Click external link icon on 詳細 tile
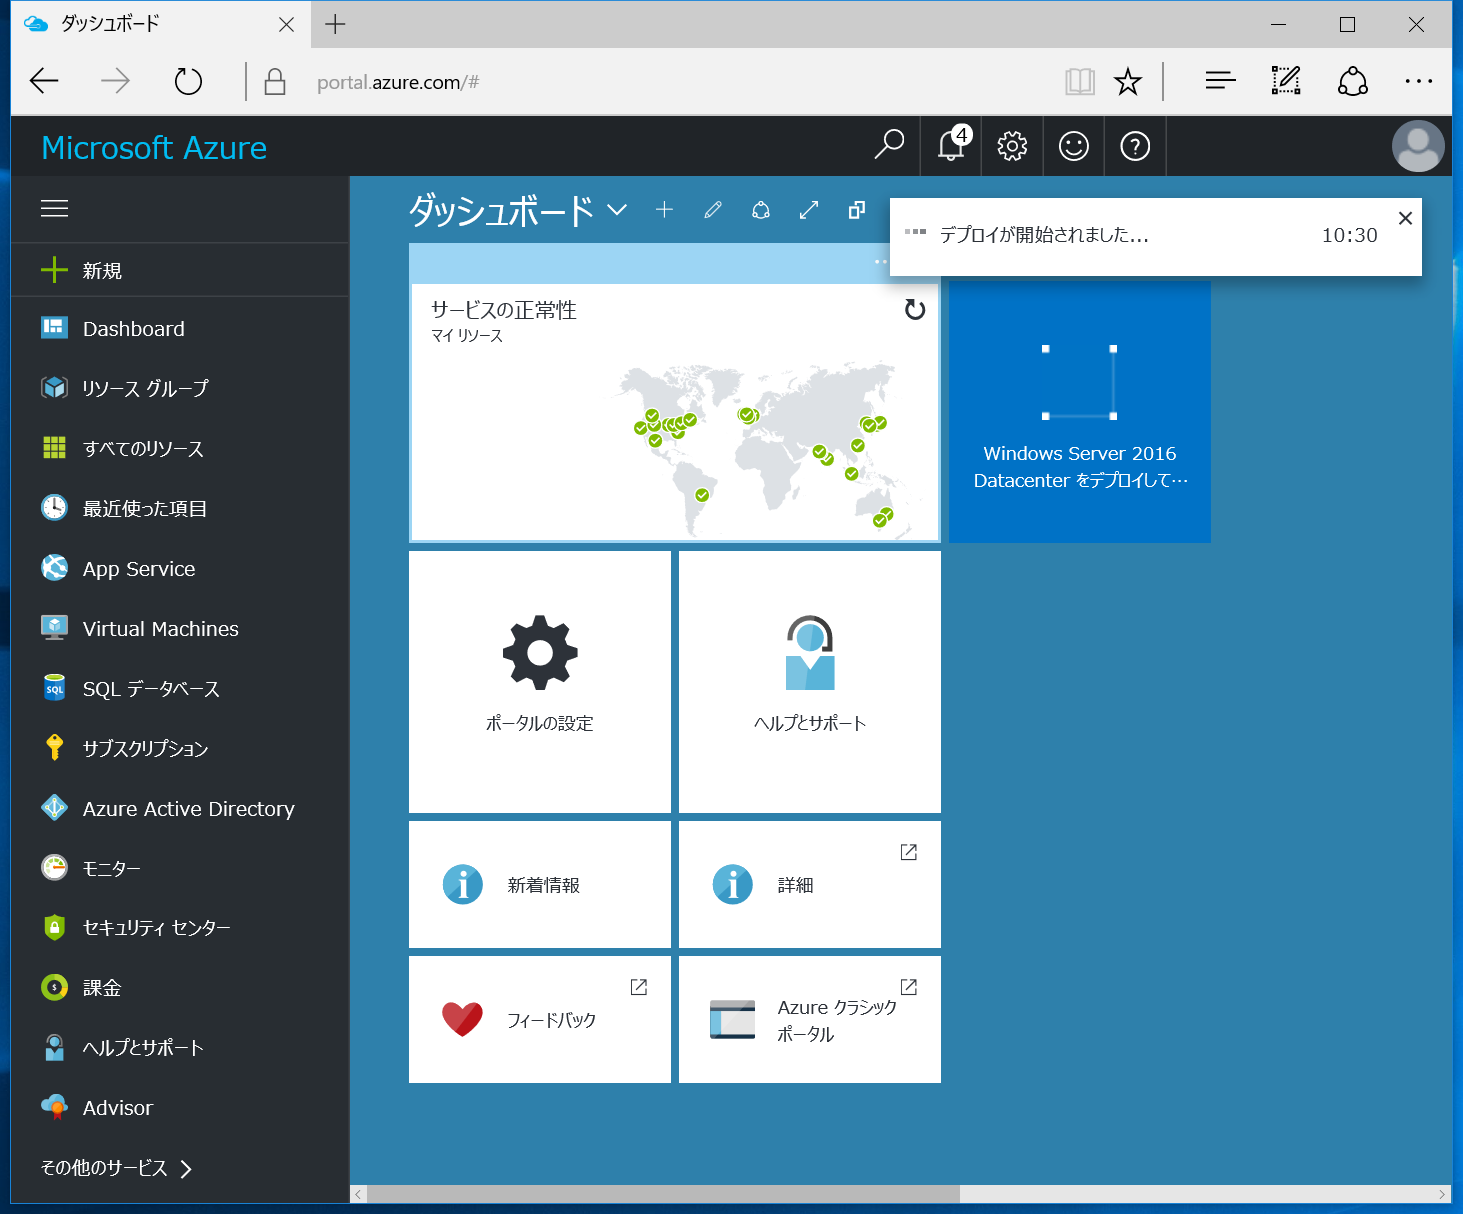 tap(909, 852)
